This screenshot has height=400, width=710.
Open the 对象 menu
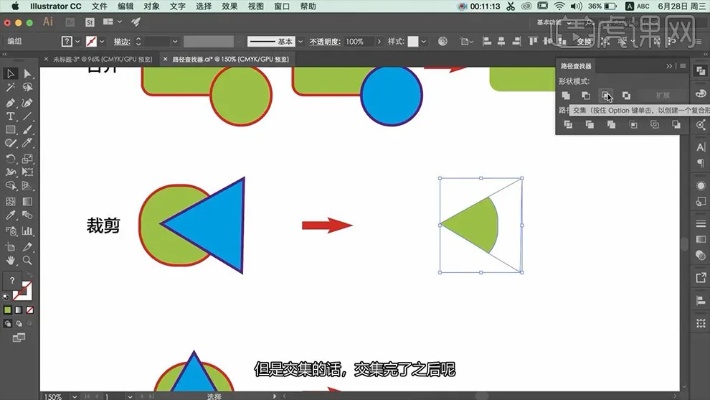152,6
